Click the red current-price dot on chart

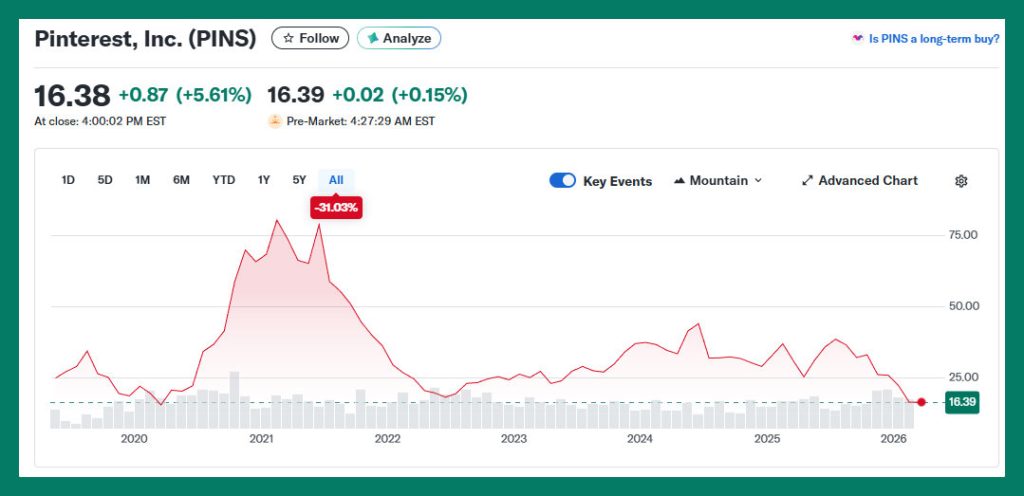coord(921,402)
